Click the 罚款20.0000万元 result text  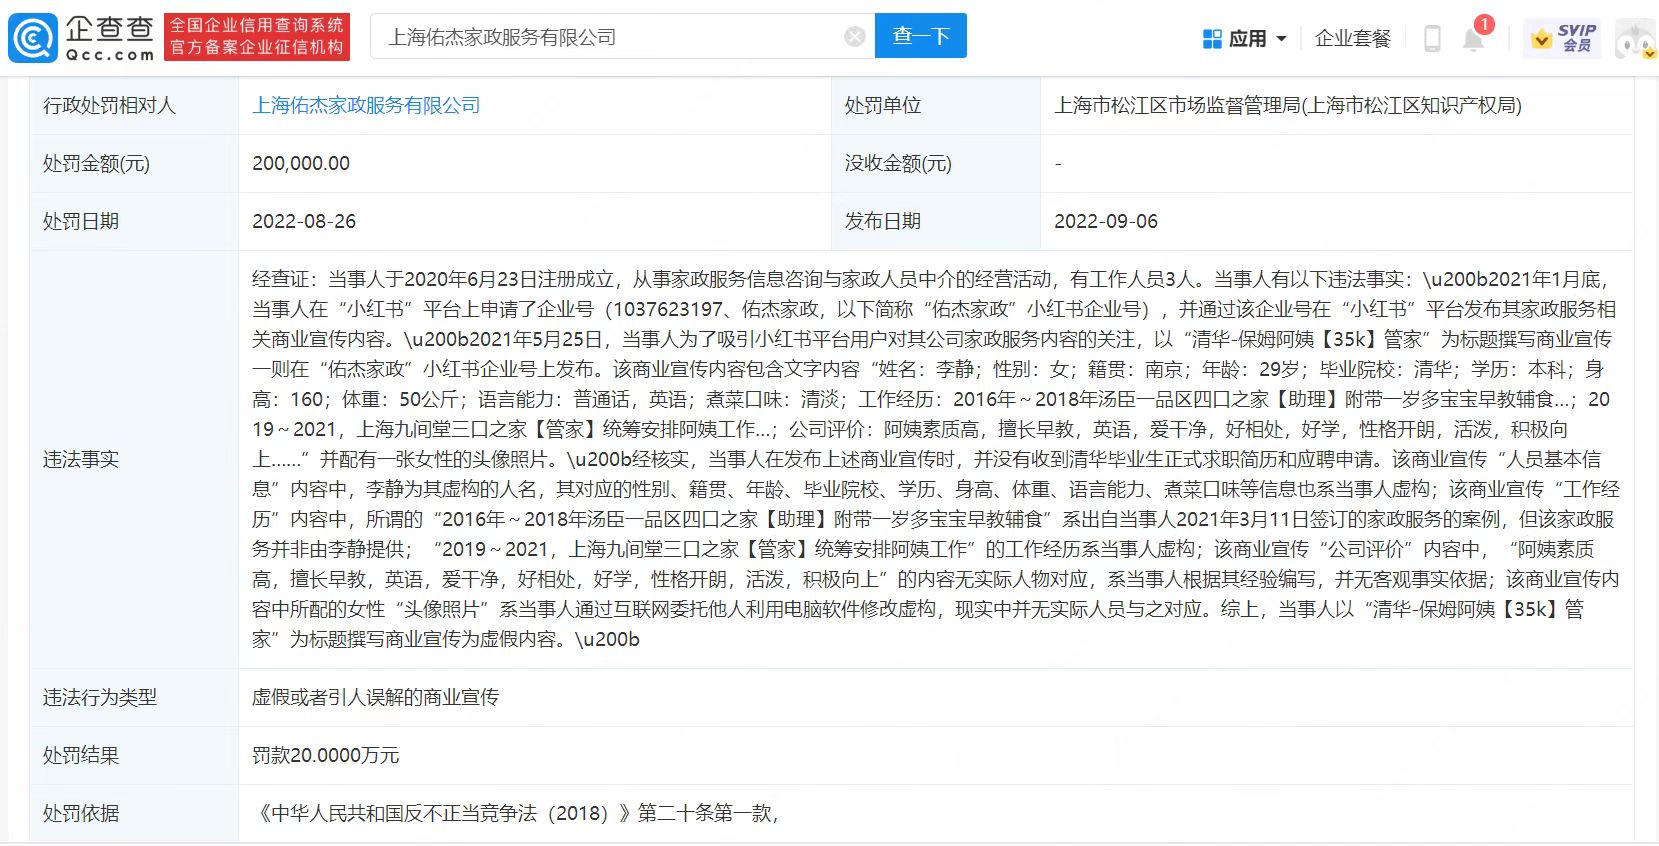coord(326,755)
